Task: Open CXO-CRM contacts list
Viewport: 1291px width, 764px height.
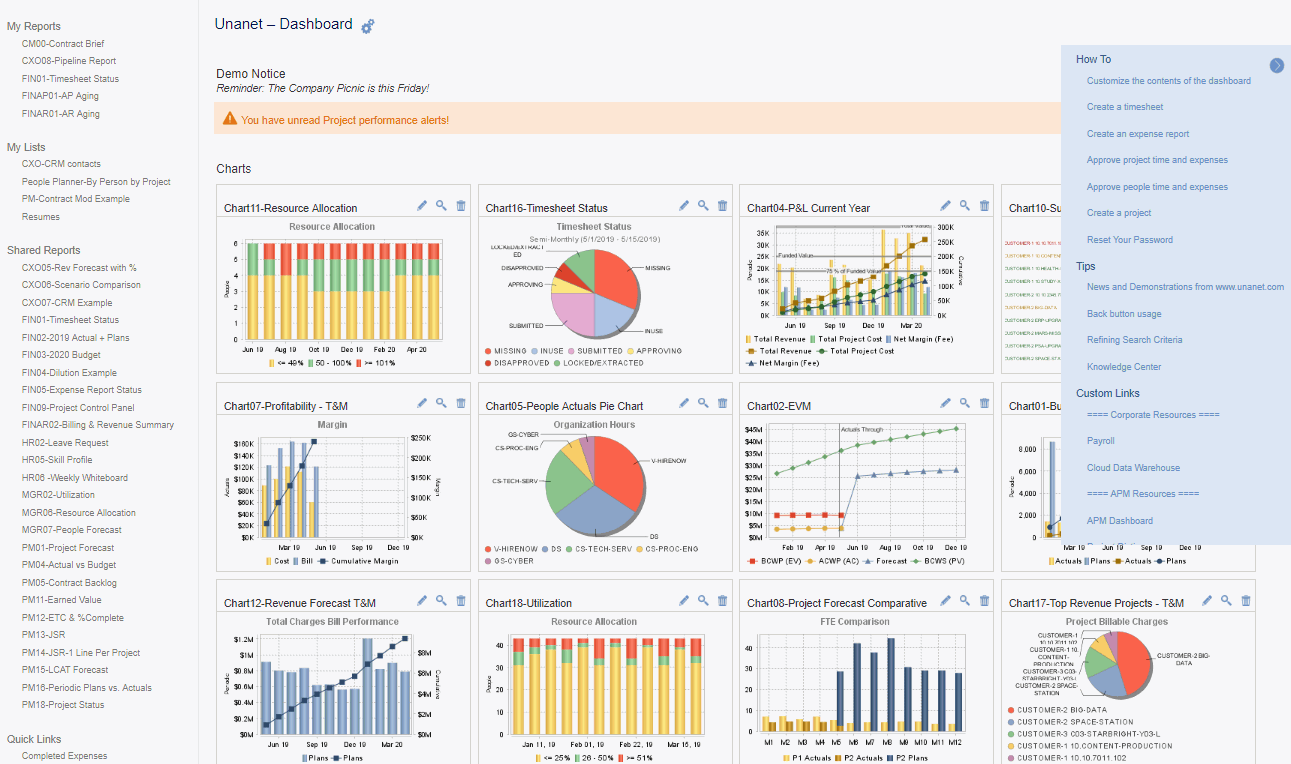Action: (x=61, y=164)
